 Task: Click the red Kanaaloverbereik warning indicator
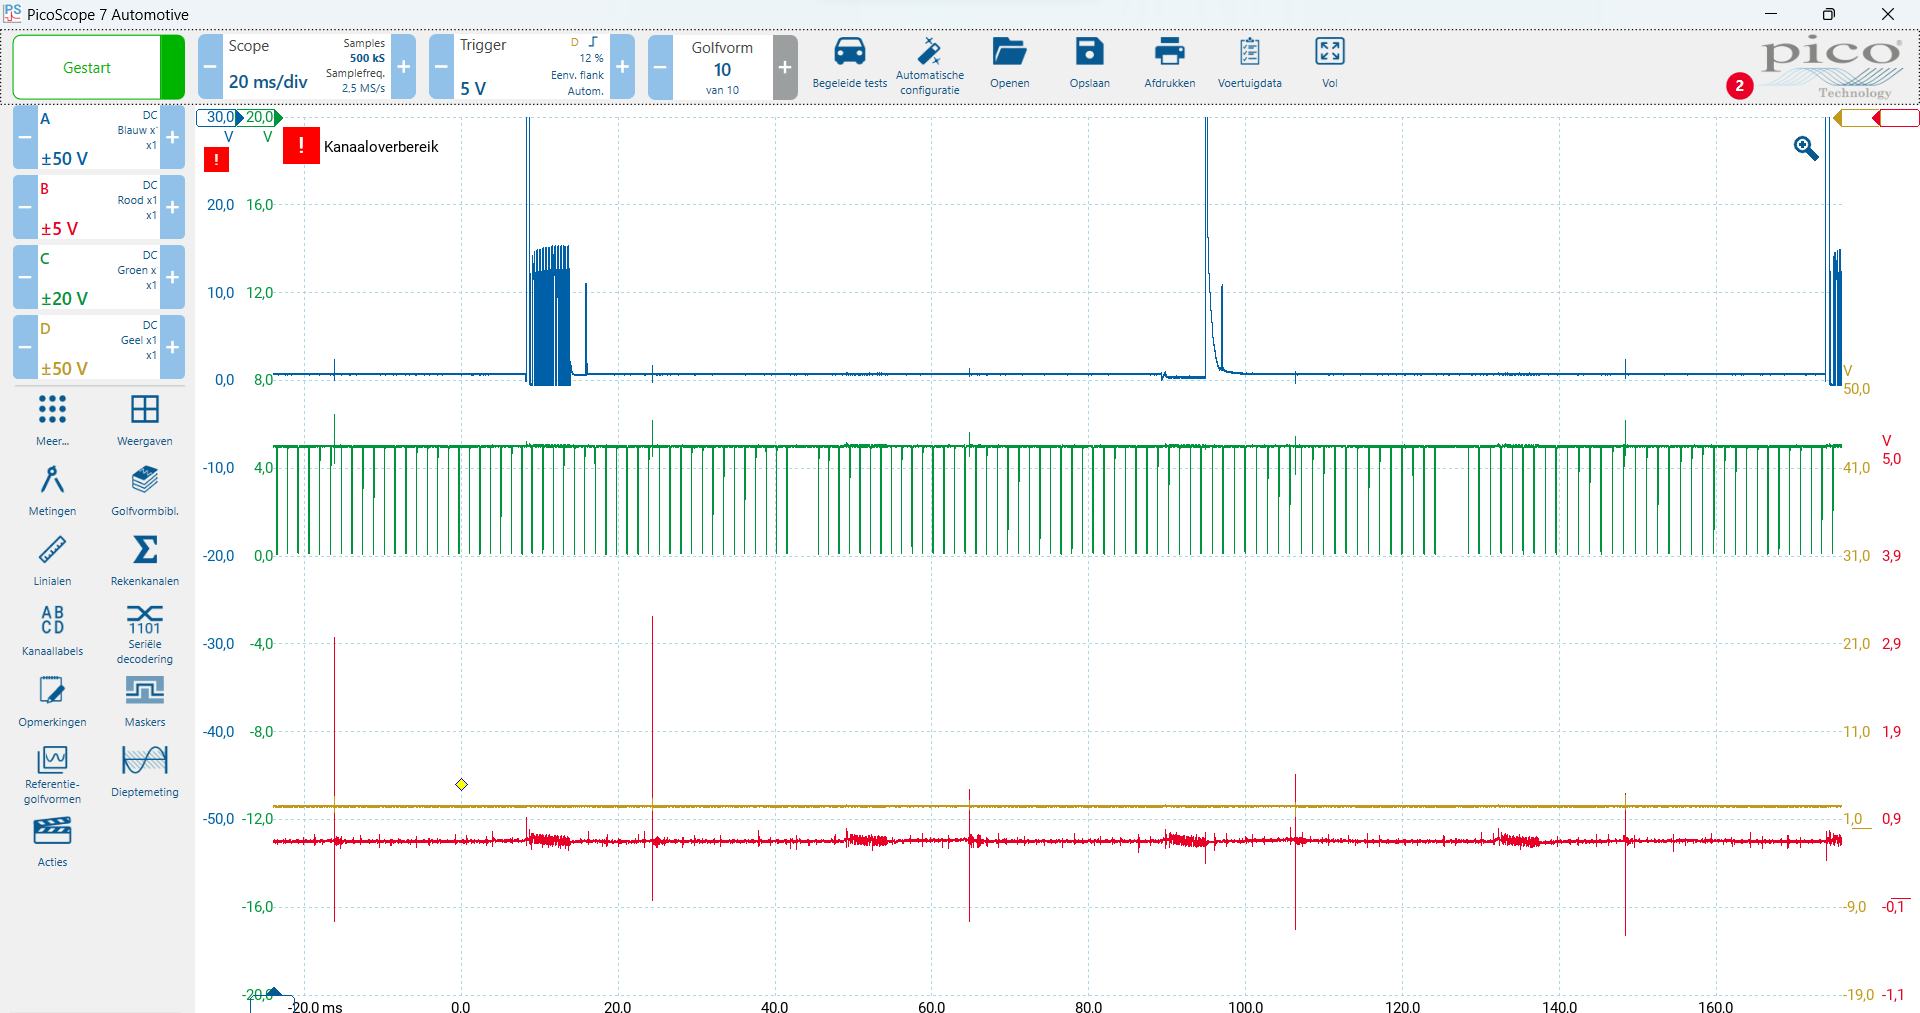301,146
